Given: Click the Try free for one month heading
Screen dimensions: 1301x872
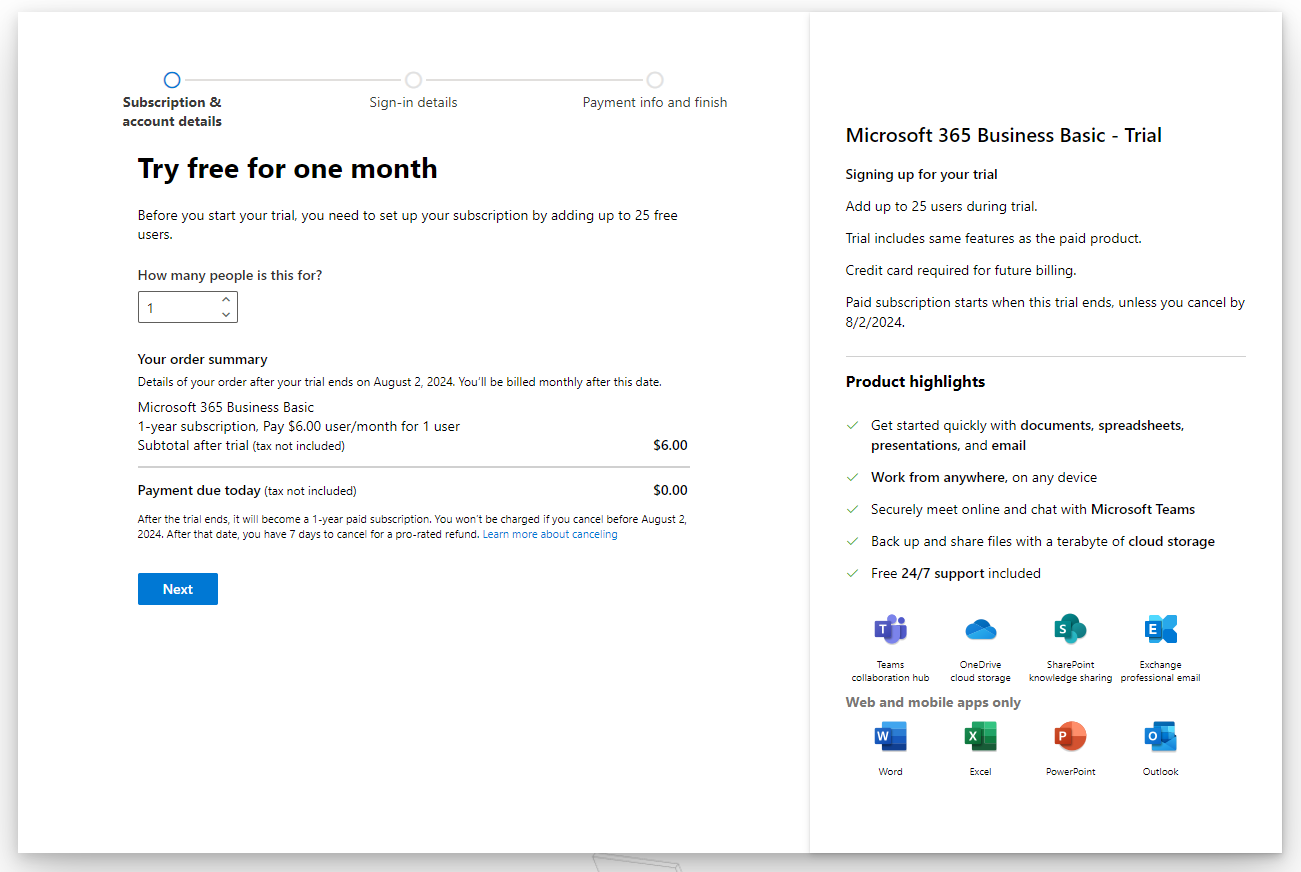Looking at the screenshot, I should click(288, 168).
